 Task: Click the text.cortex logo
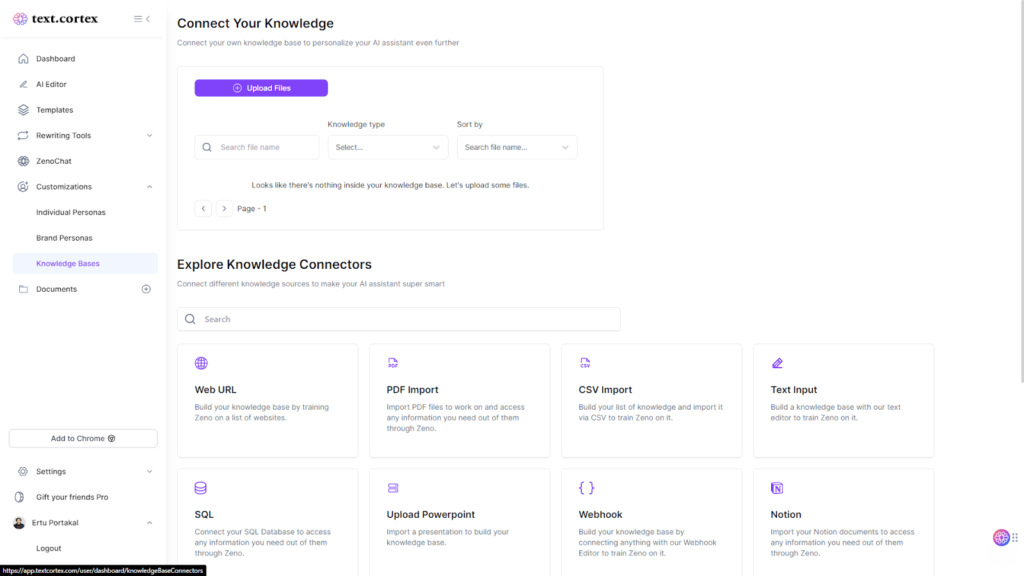tap(55, 18)
